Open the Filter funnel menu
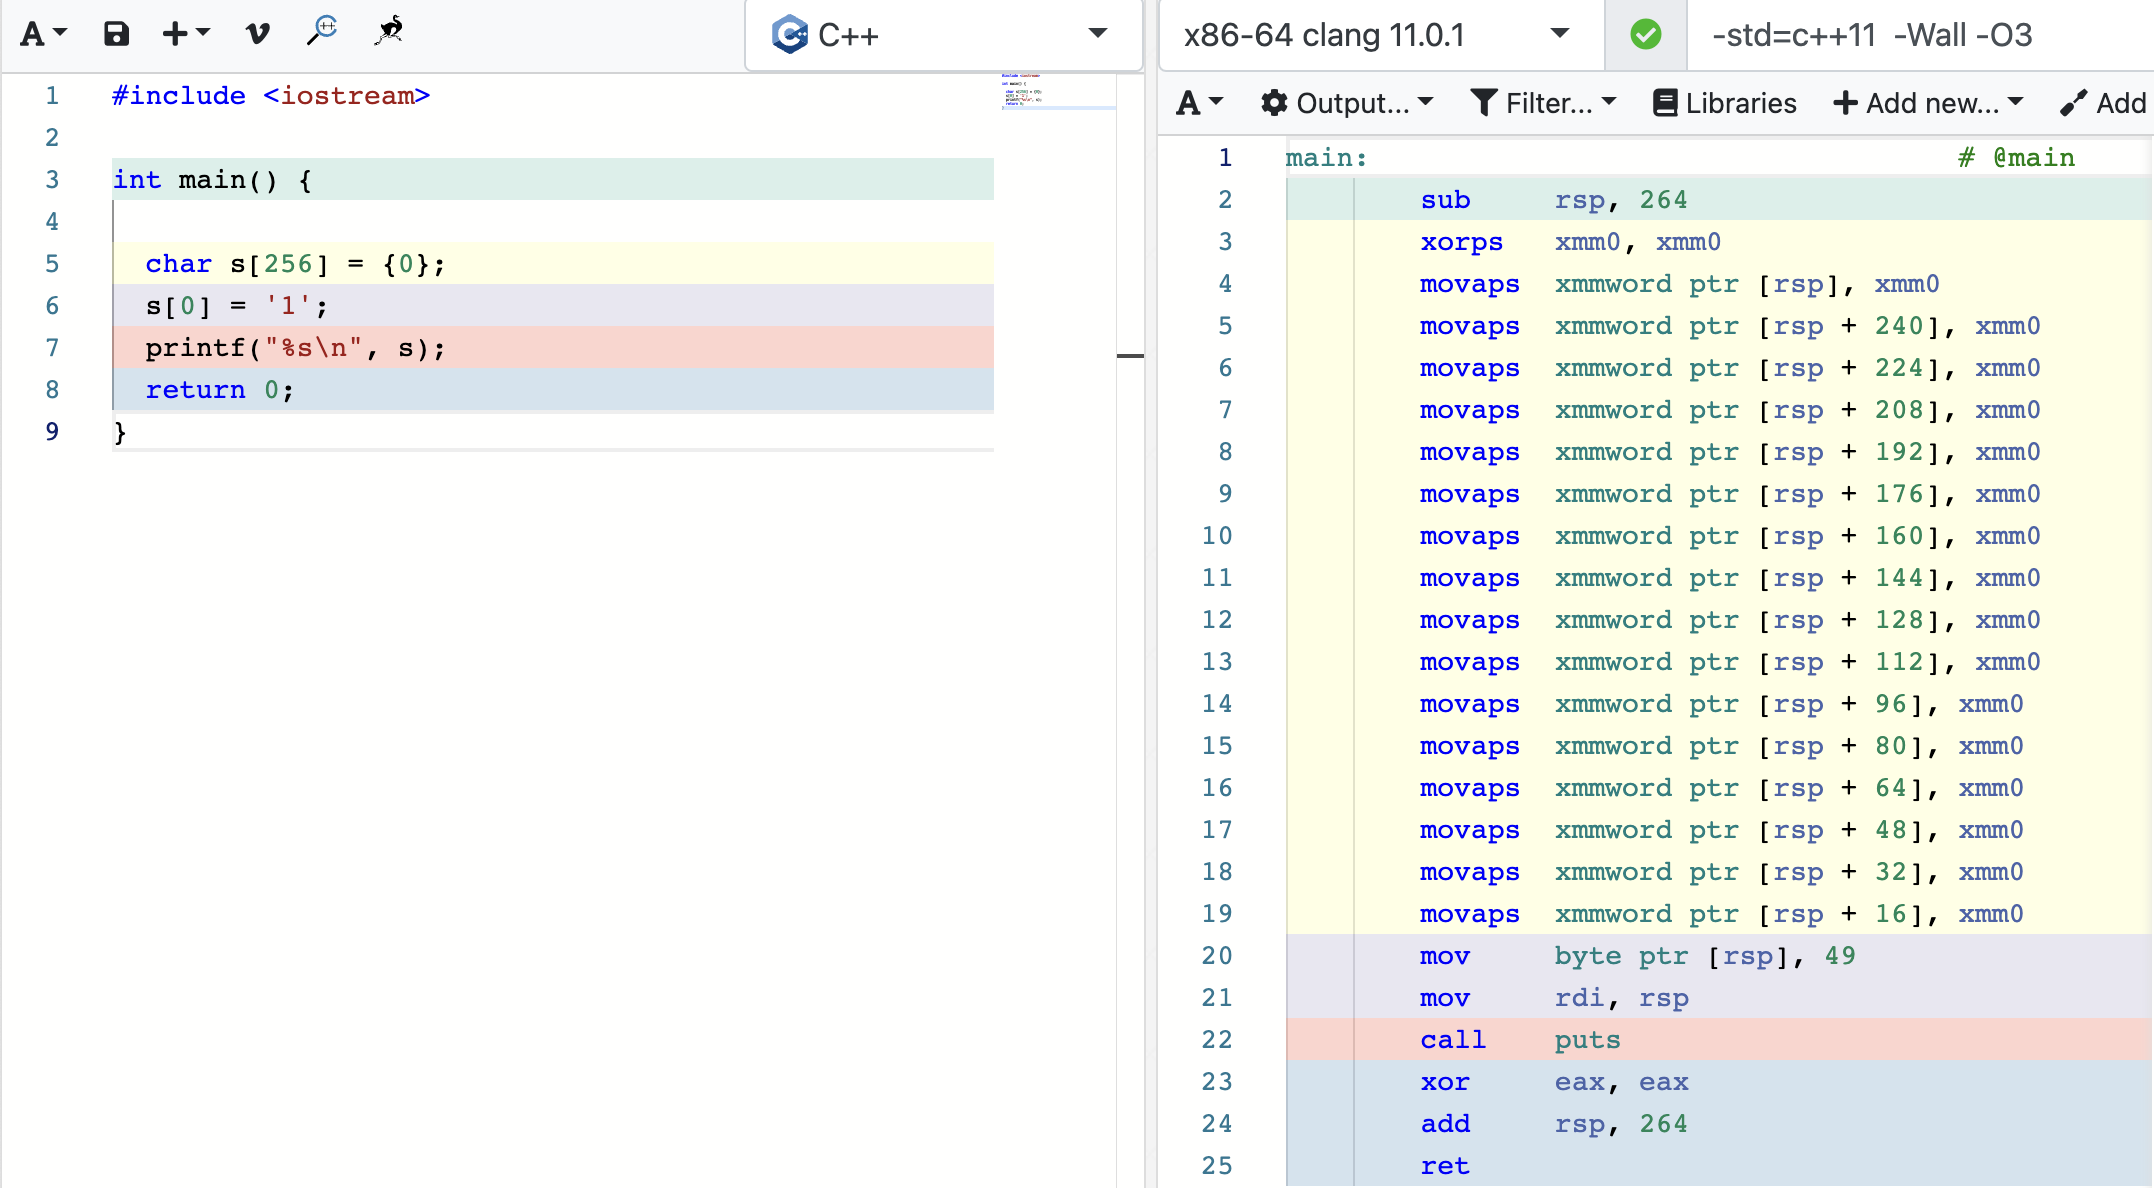The width and height of the screenshot is (2154, 1188). pos(1543,103)
